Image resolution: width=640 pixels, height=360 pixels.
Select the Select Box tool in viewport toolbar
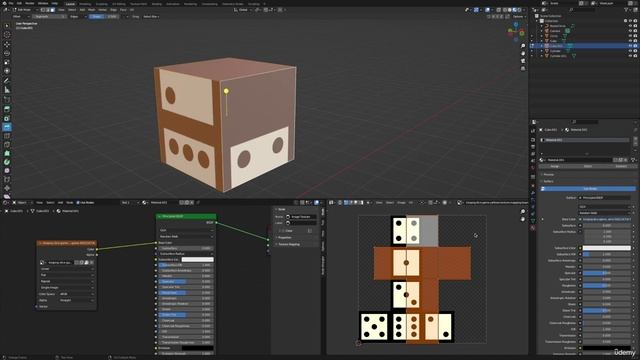point(7,26)
